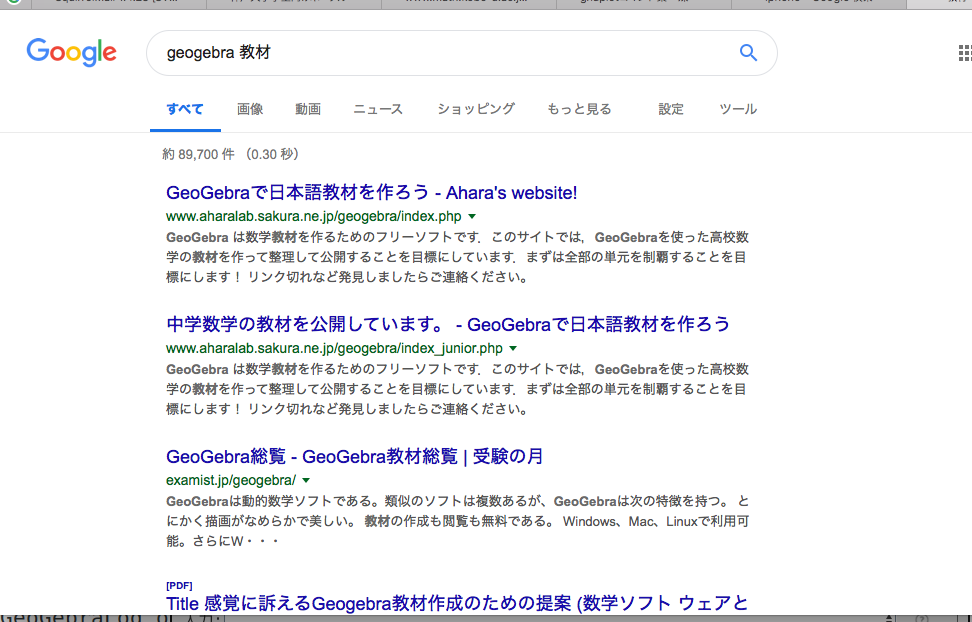
Task: Expand arrow next to index_junior.php URL
Action: tap(513, 349)
